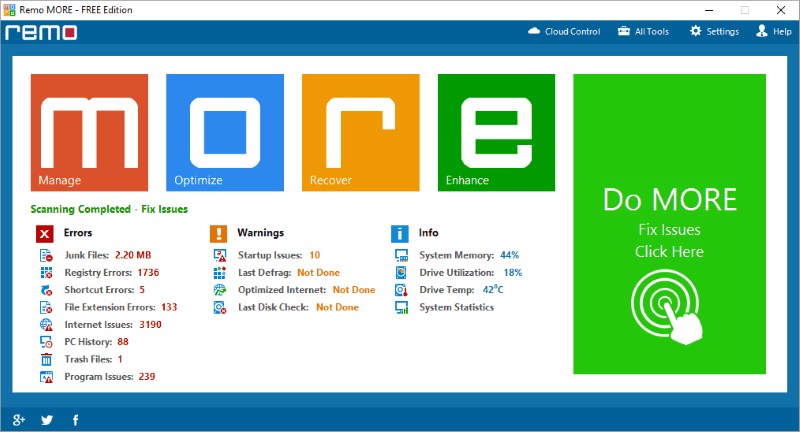Open the Enhance tile
The image size is (800, 432).
click(496, 133)
